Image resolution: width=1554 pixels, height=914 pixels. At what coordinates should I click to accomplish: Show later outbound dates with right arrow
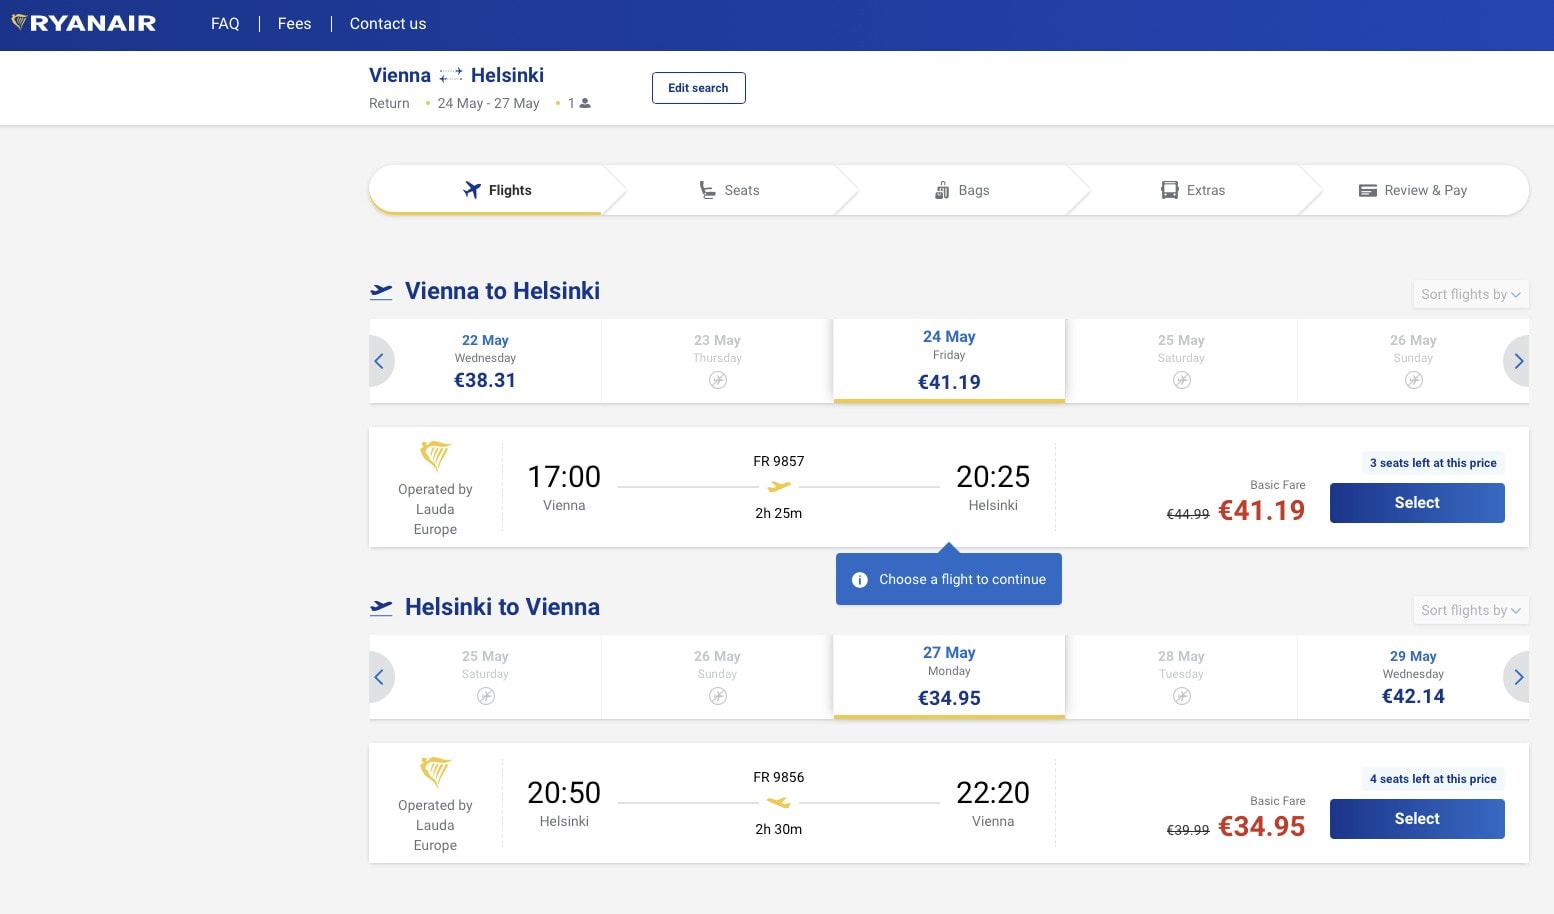tap(1517, 361)
